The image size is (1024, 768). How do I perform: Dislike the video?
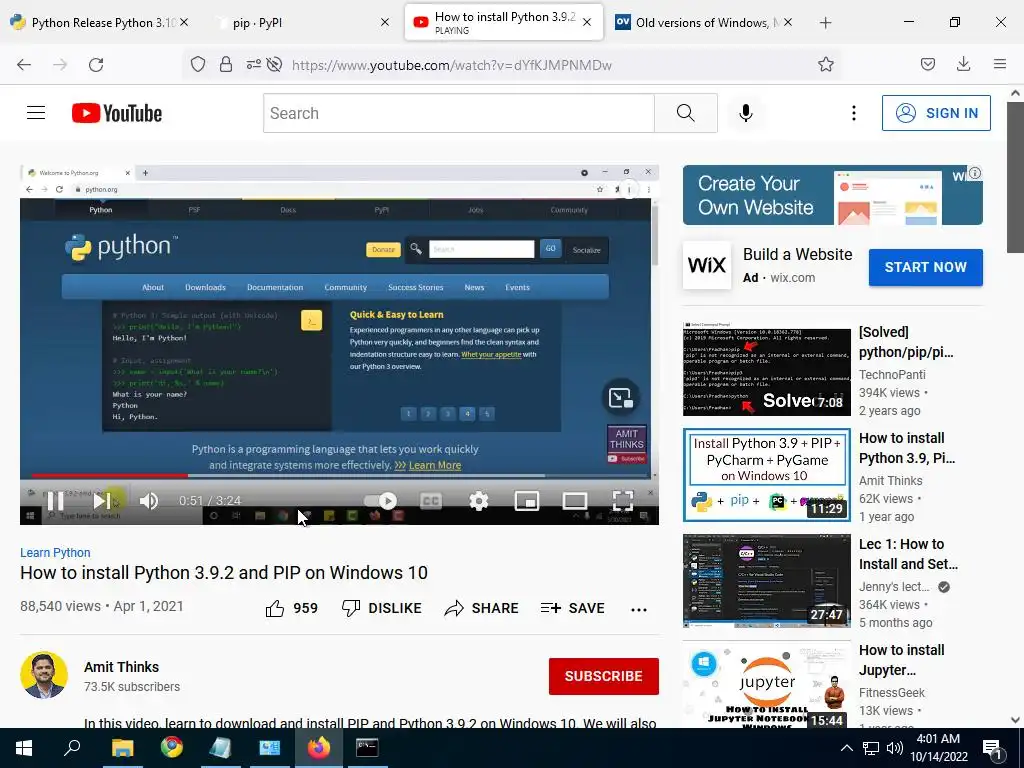tap(381, 609)
